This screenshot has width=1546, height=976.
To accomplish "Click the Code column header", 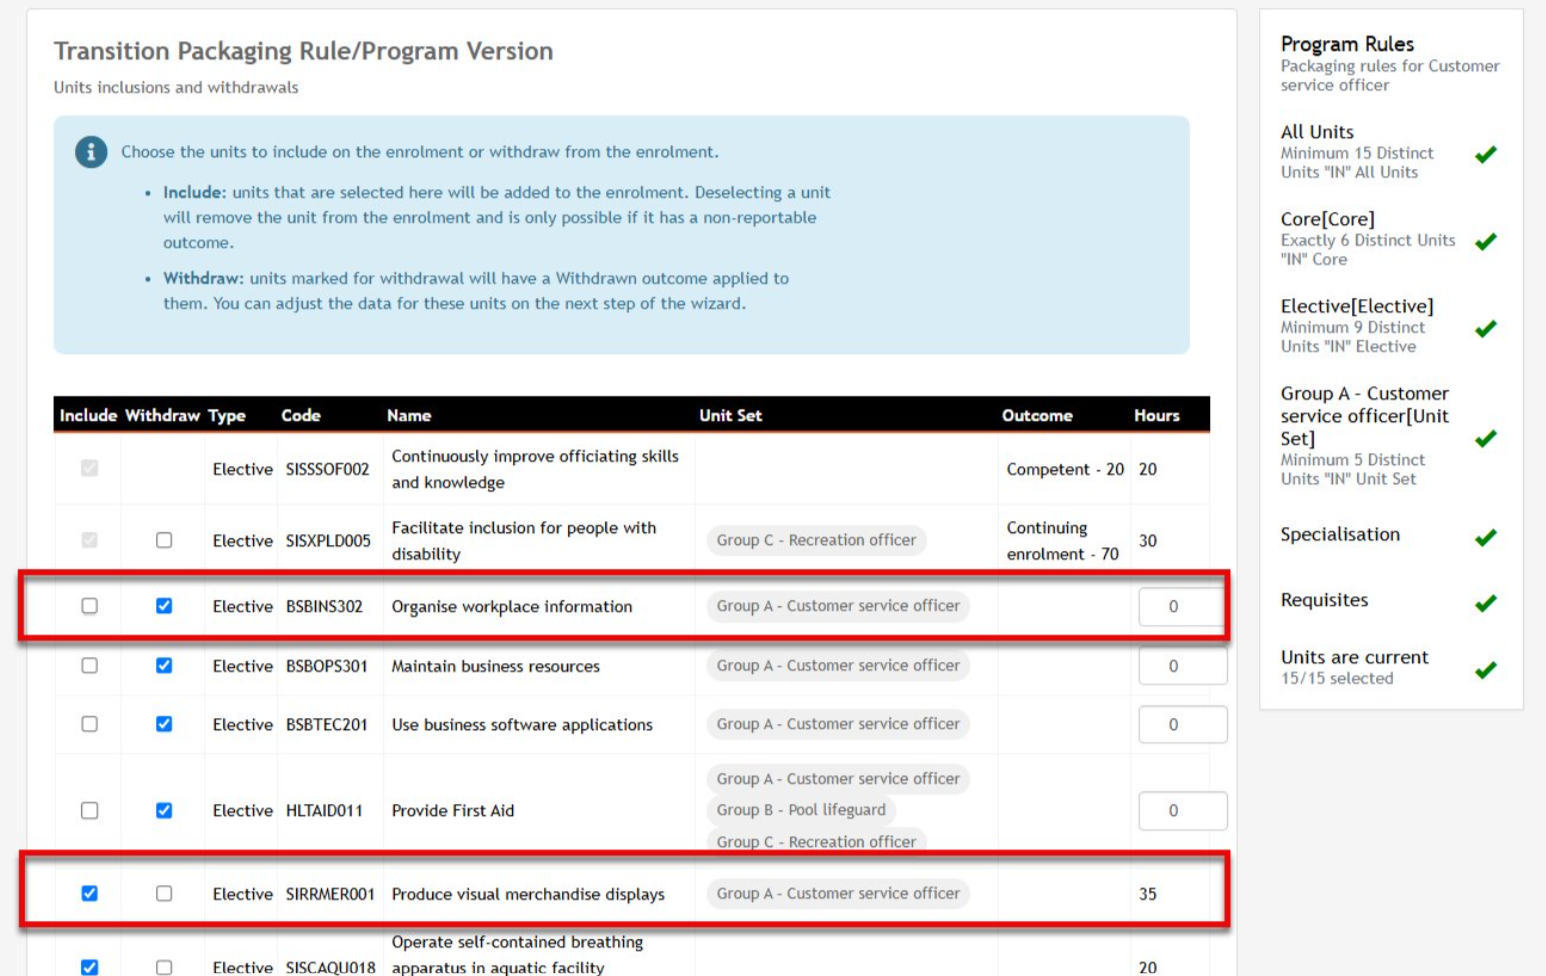I will [301, 416].
